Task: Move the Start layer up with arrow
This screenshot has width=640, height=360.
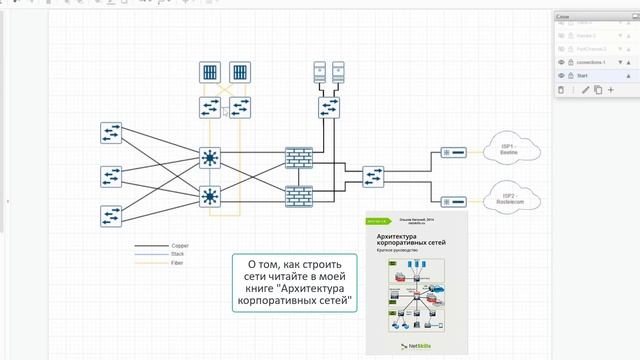Action: point(629,76)
